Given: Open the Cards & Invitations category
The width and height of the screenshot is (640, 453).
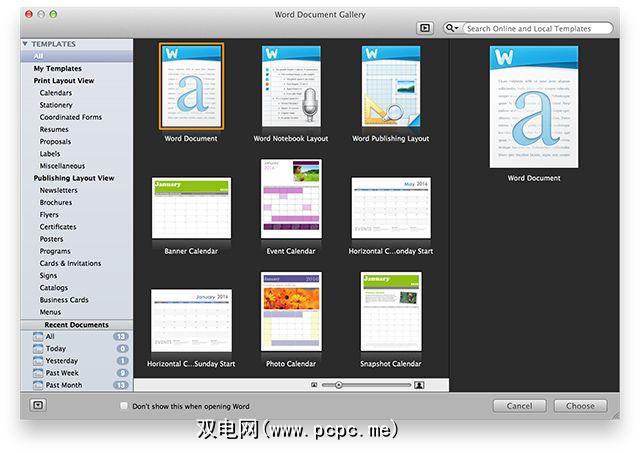Looking at the screenshot, I should click(70, 264).
